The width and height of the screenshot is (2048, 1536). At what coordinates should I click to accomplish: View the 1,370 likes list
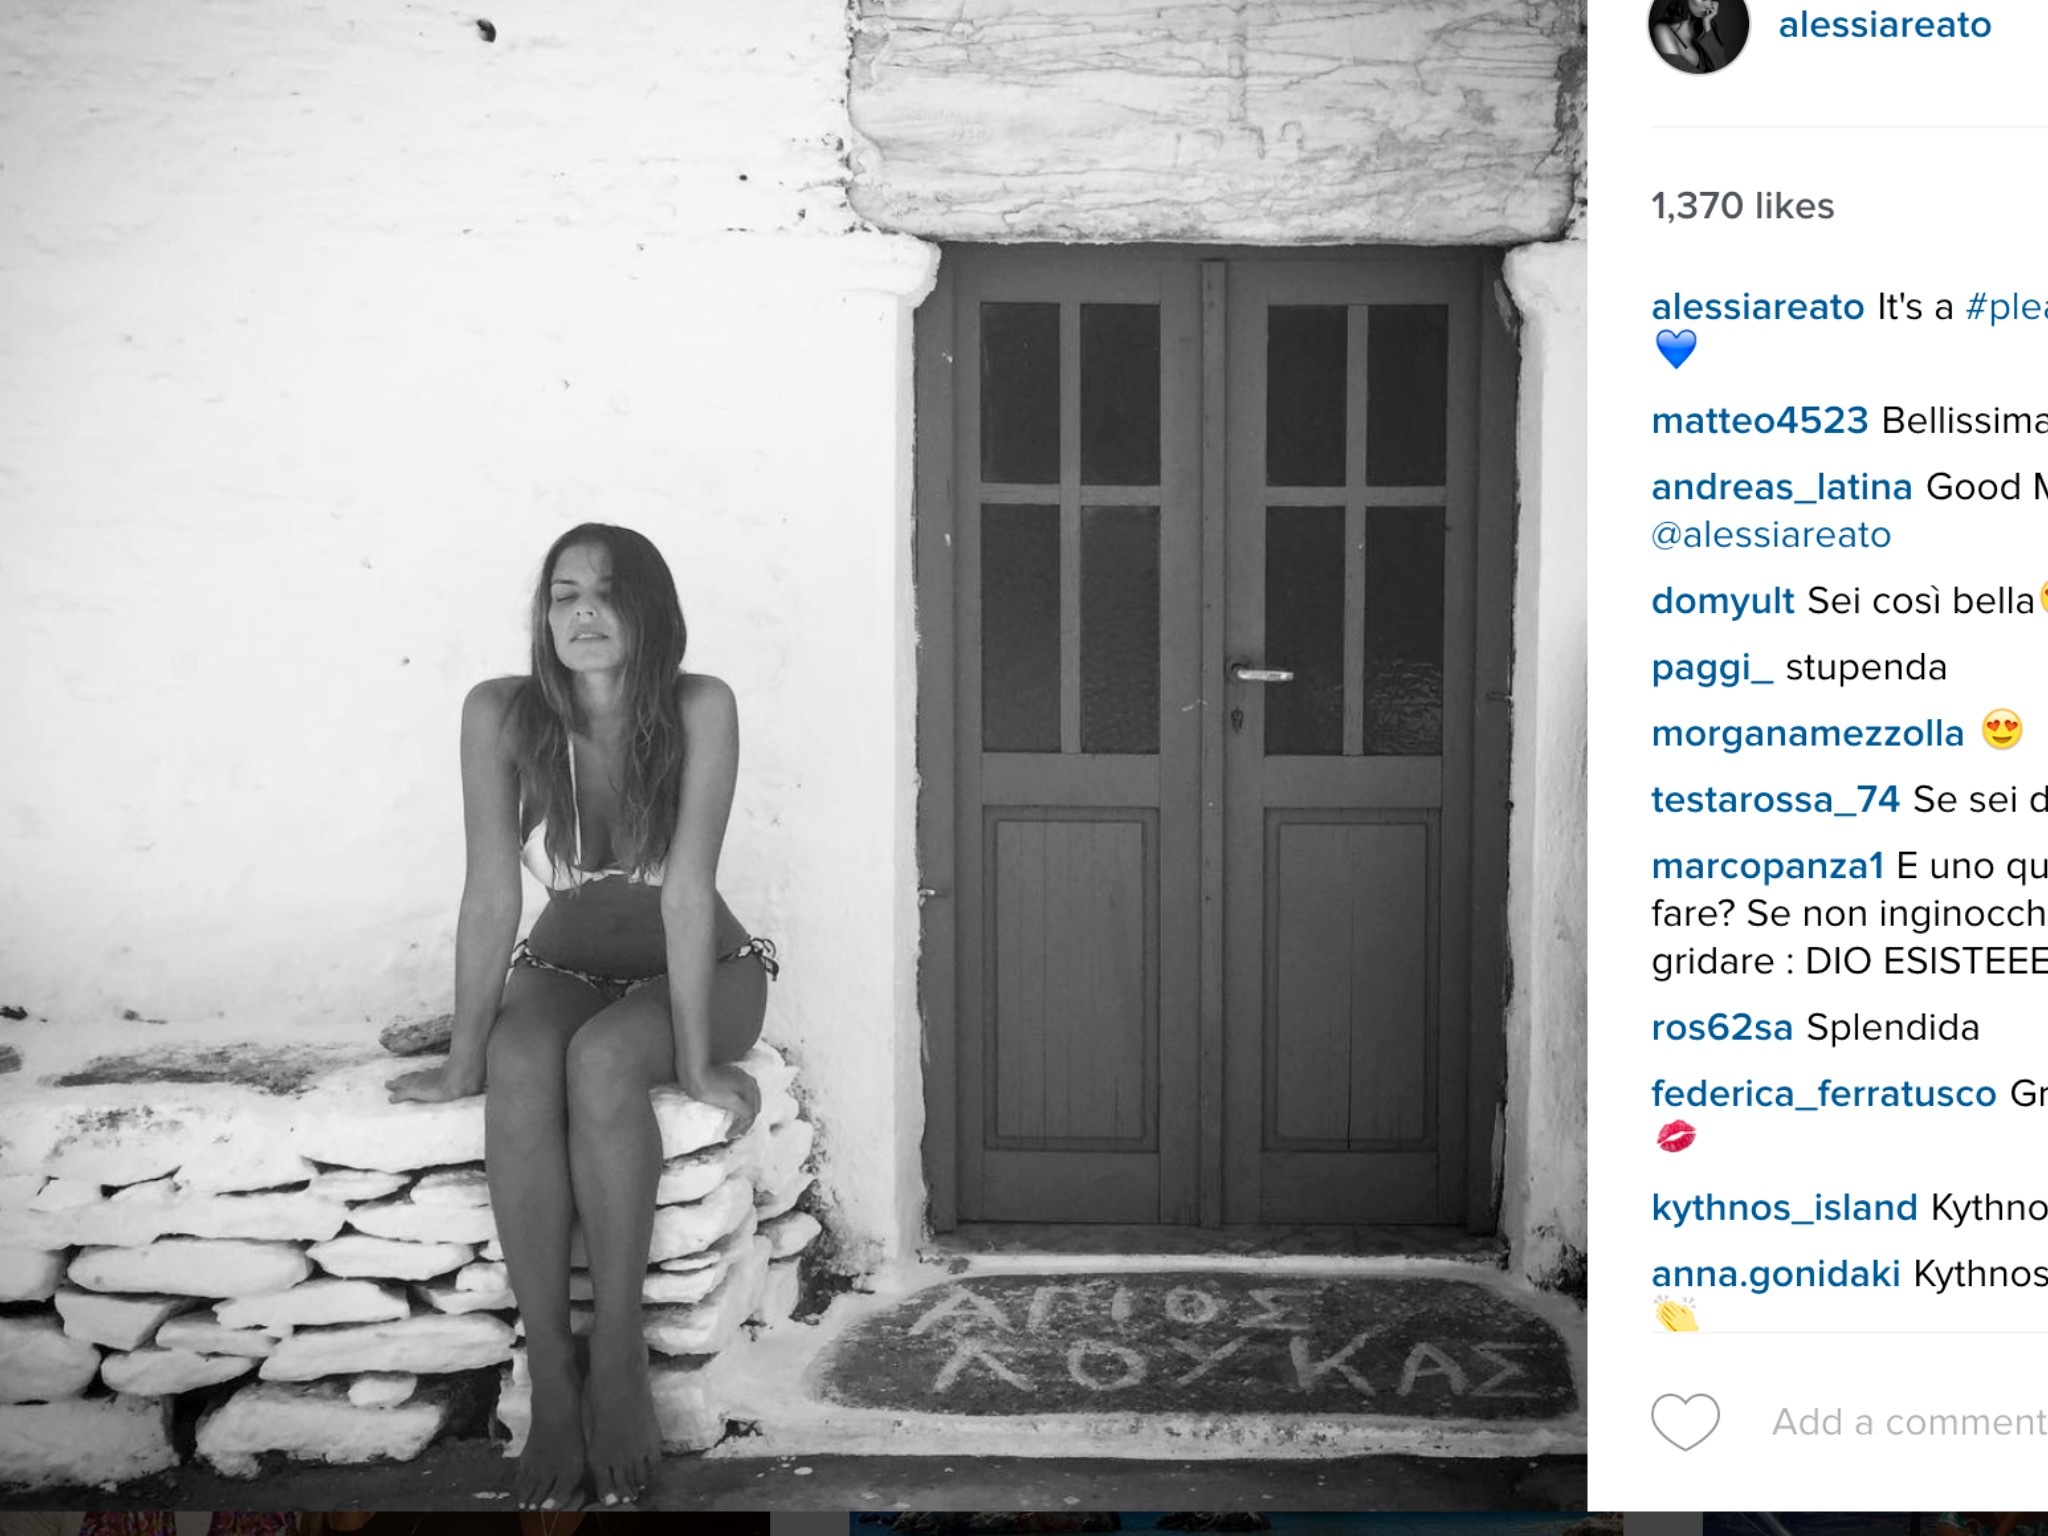tap(1743, 206)
